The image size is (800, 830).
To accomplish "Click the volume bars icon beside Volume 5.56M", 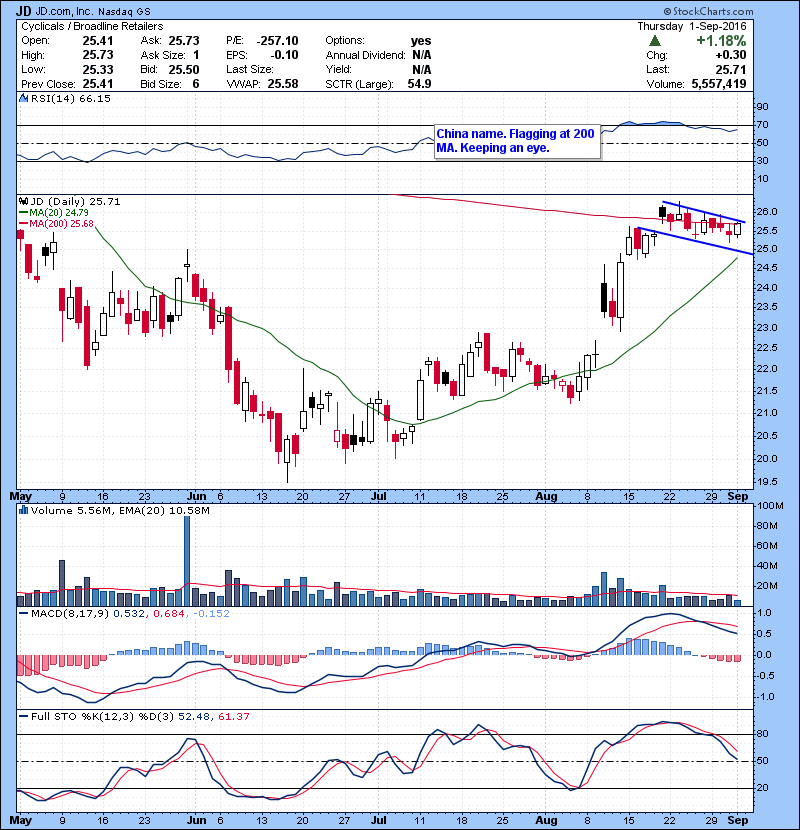I will [x=23, y=510].
